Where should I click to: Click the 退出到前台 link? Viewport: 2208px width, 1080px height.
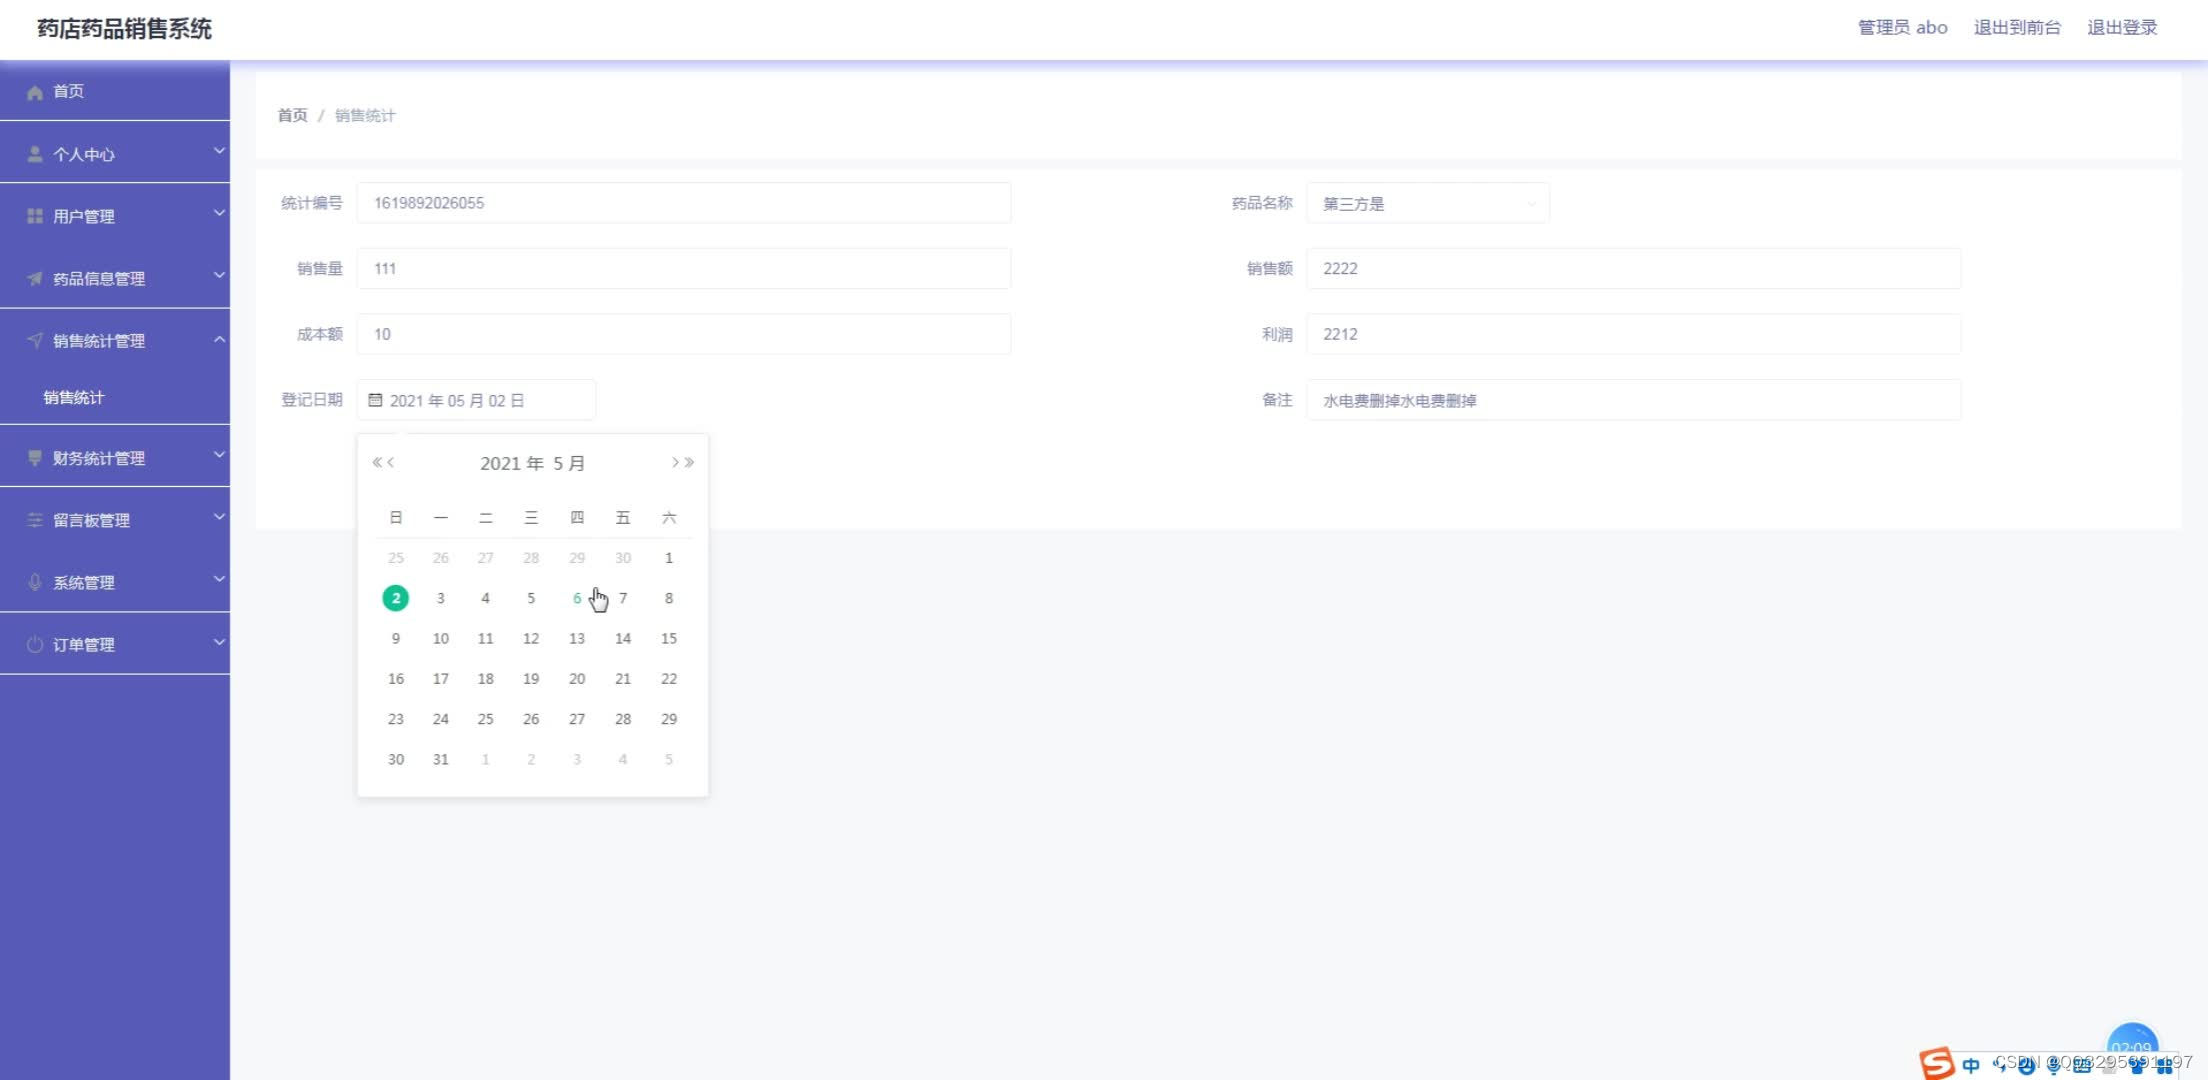pos(2017,28)
